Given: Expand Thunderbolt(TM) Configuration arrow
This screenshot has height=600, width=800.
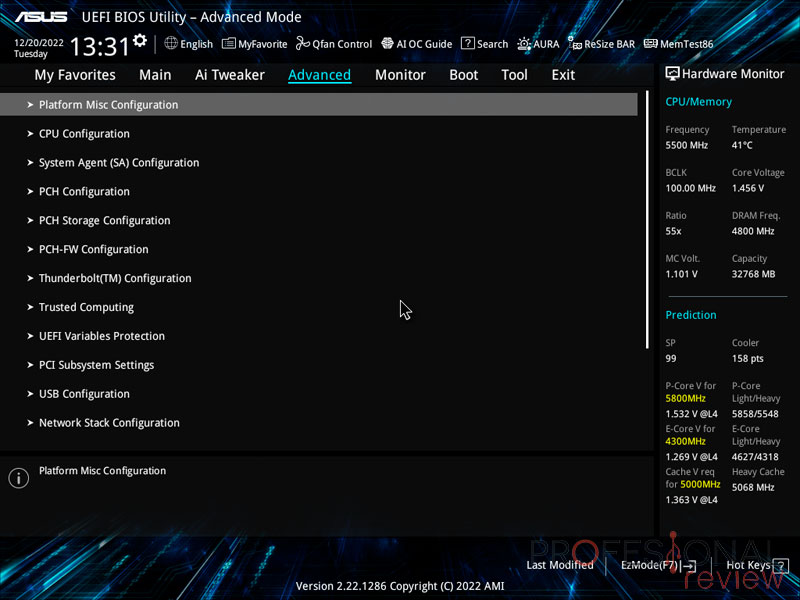Looking at the screenshot, I should [30, 278].
